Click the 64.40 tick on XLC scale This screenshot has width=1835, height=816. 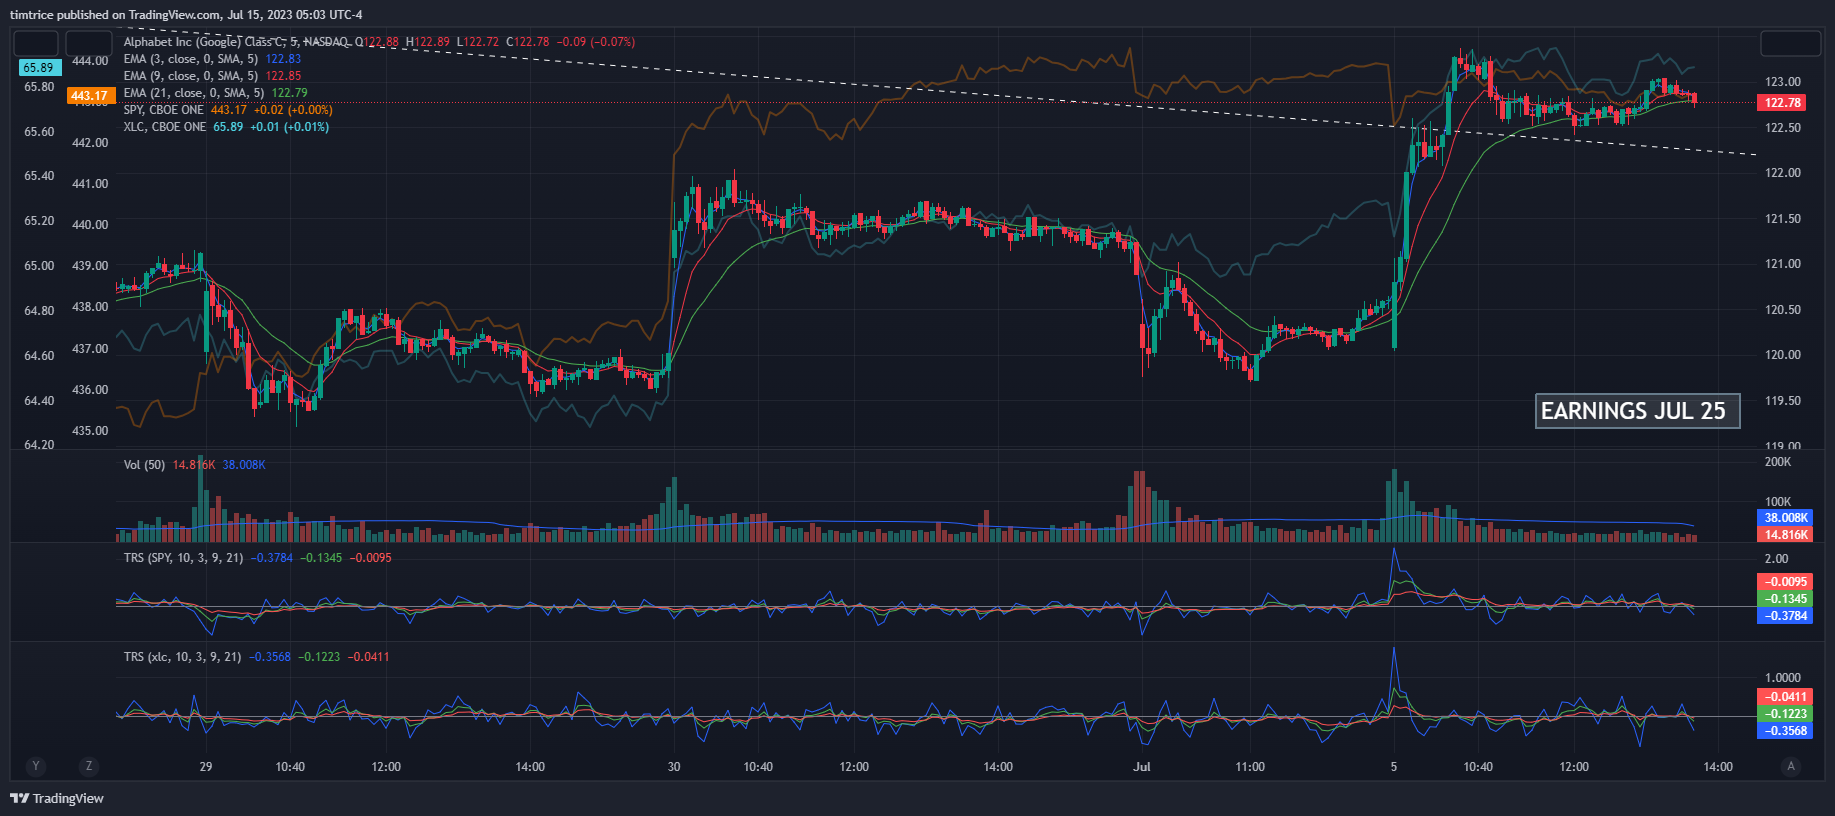(39, 401)
